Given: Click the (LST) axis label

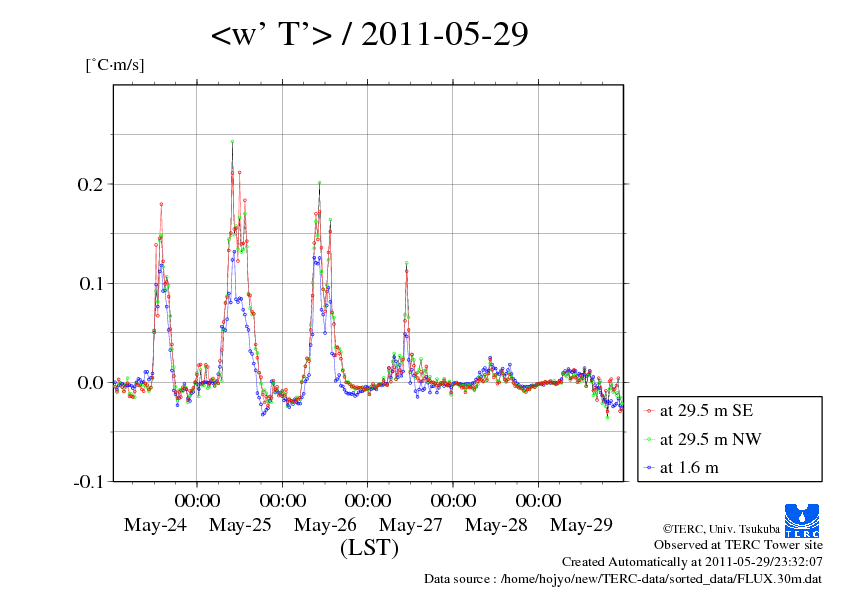Looking at the screenshot, I should coord(369,548).
